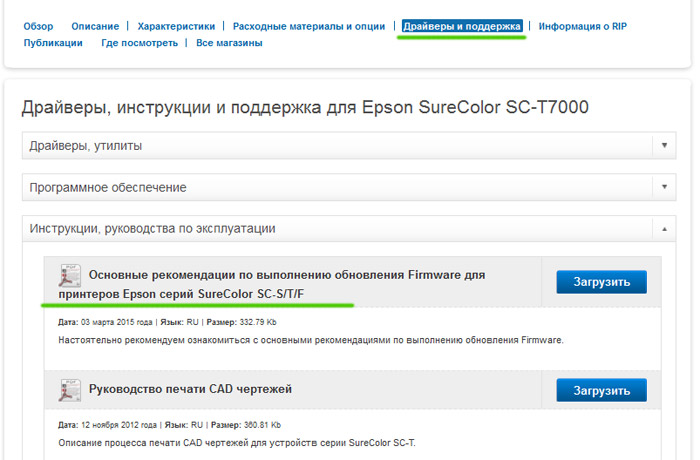
Task: Go to Характеристики tab
Action: [176, 26]
